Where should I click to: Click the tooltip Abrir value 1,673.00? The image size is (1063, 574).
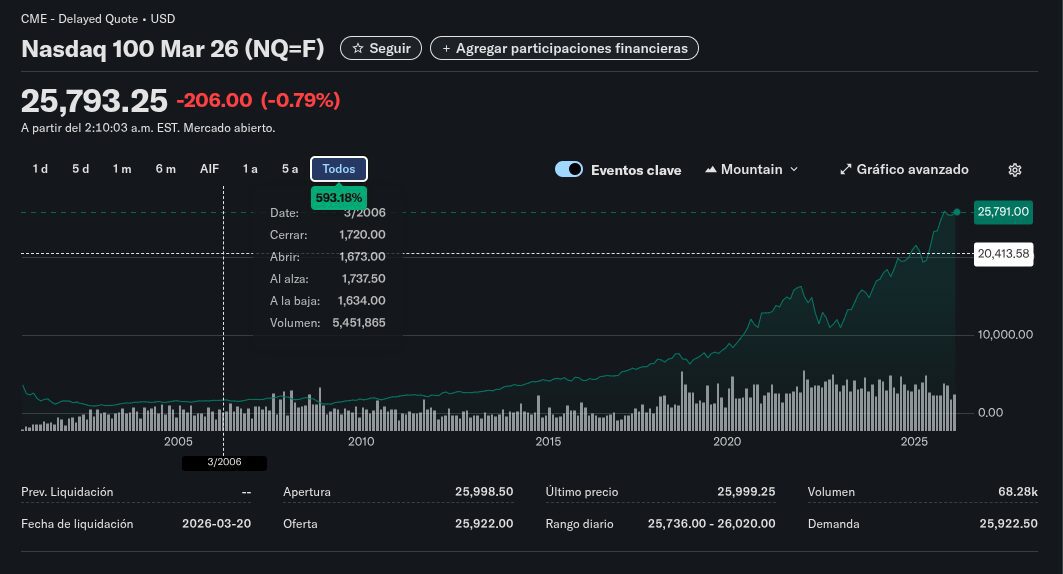[x=362, y=257]
